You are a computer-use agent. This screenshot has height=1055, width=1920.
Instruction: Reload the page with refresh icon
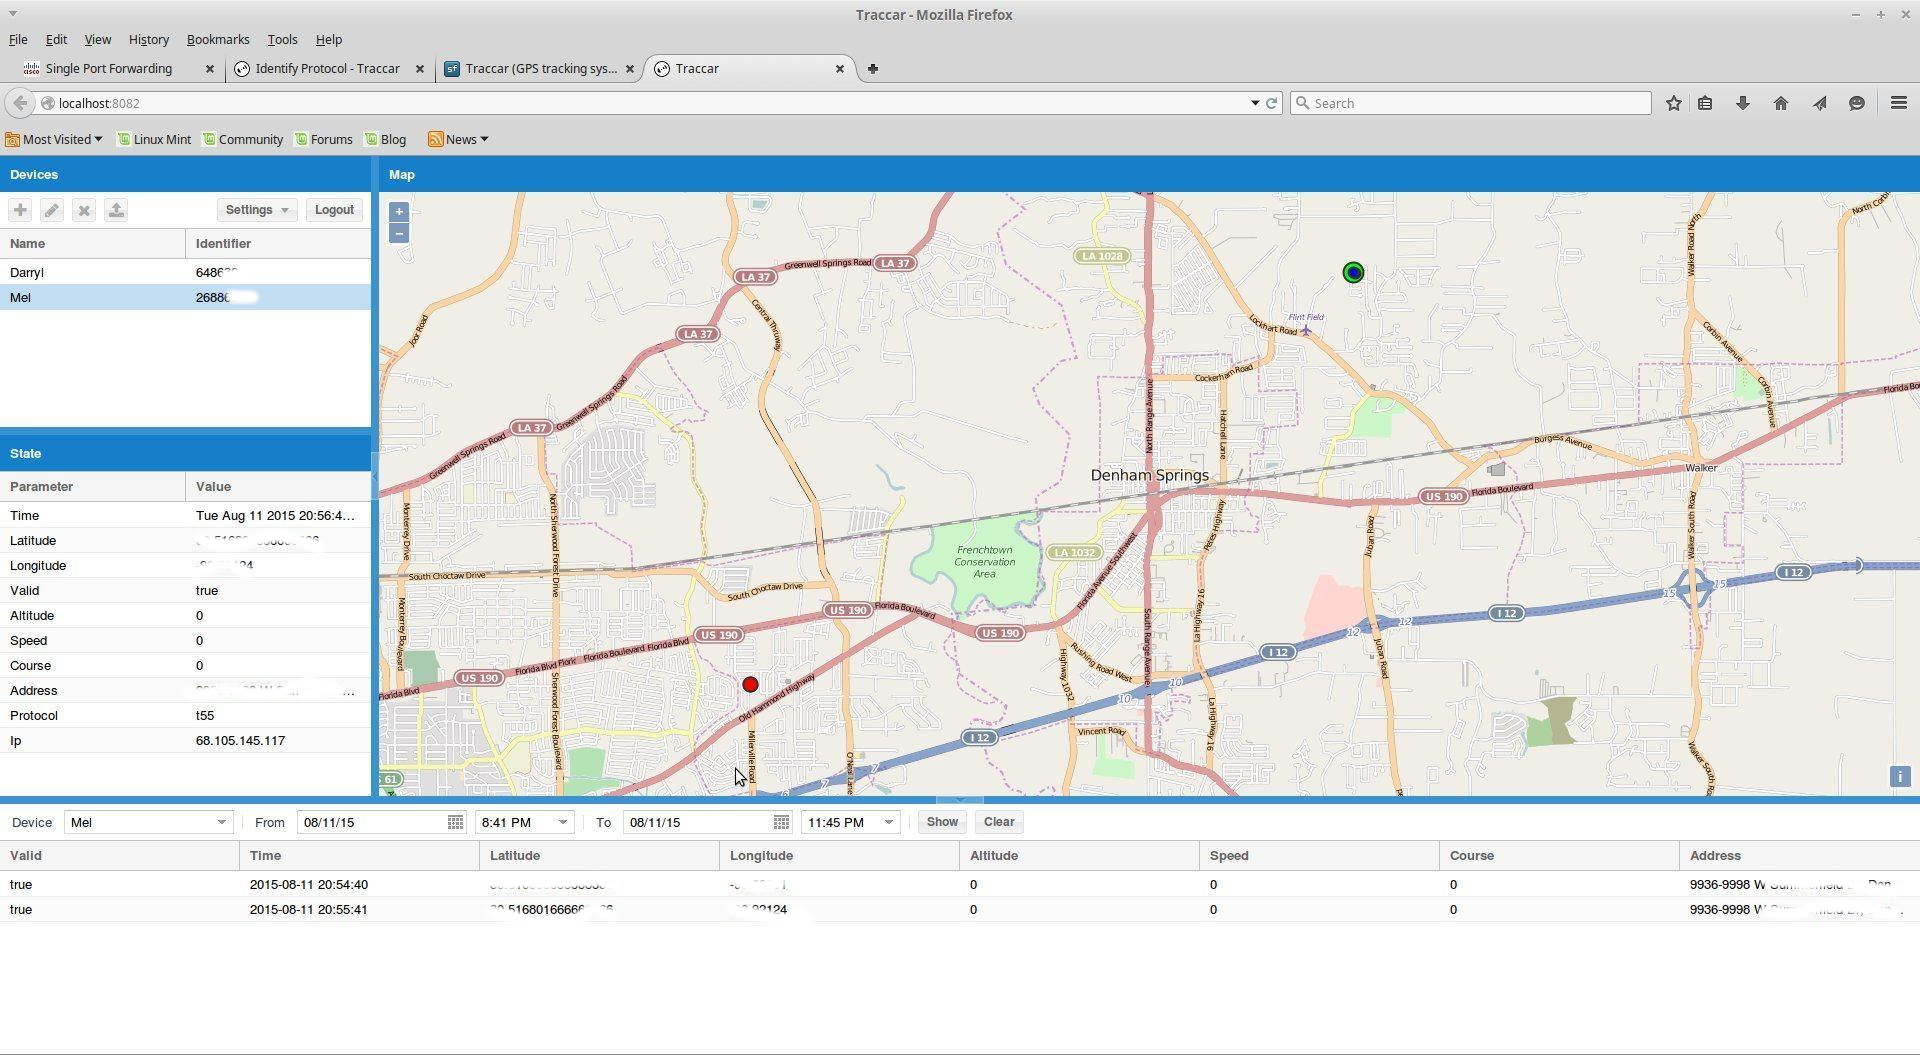(1272, 103)
